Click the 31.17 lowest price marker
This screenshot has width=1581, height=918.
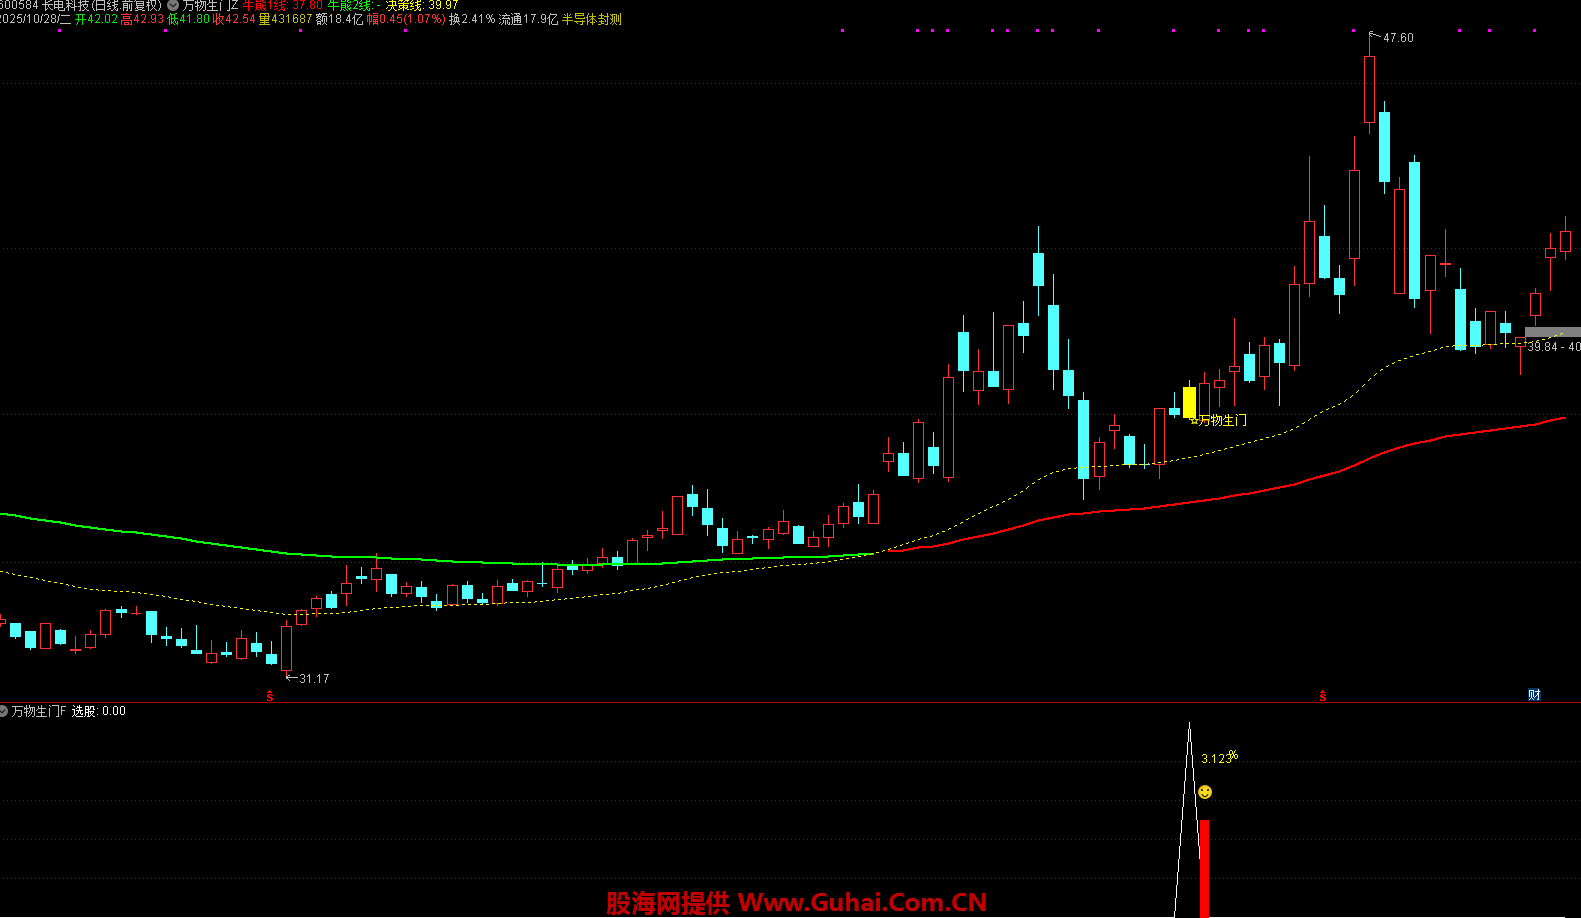click(313, 679)
